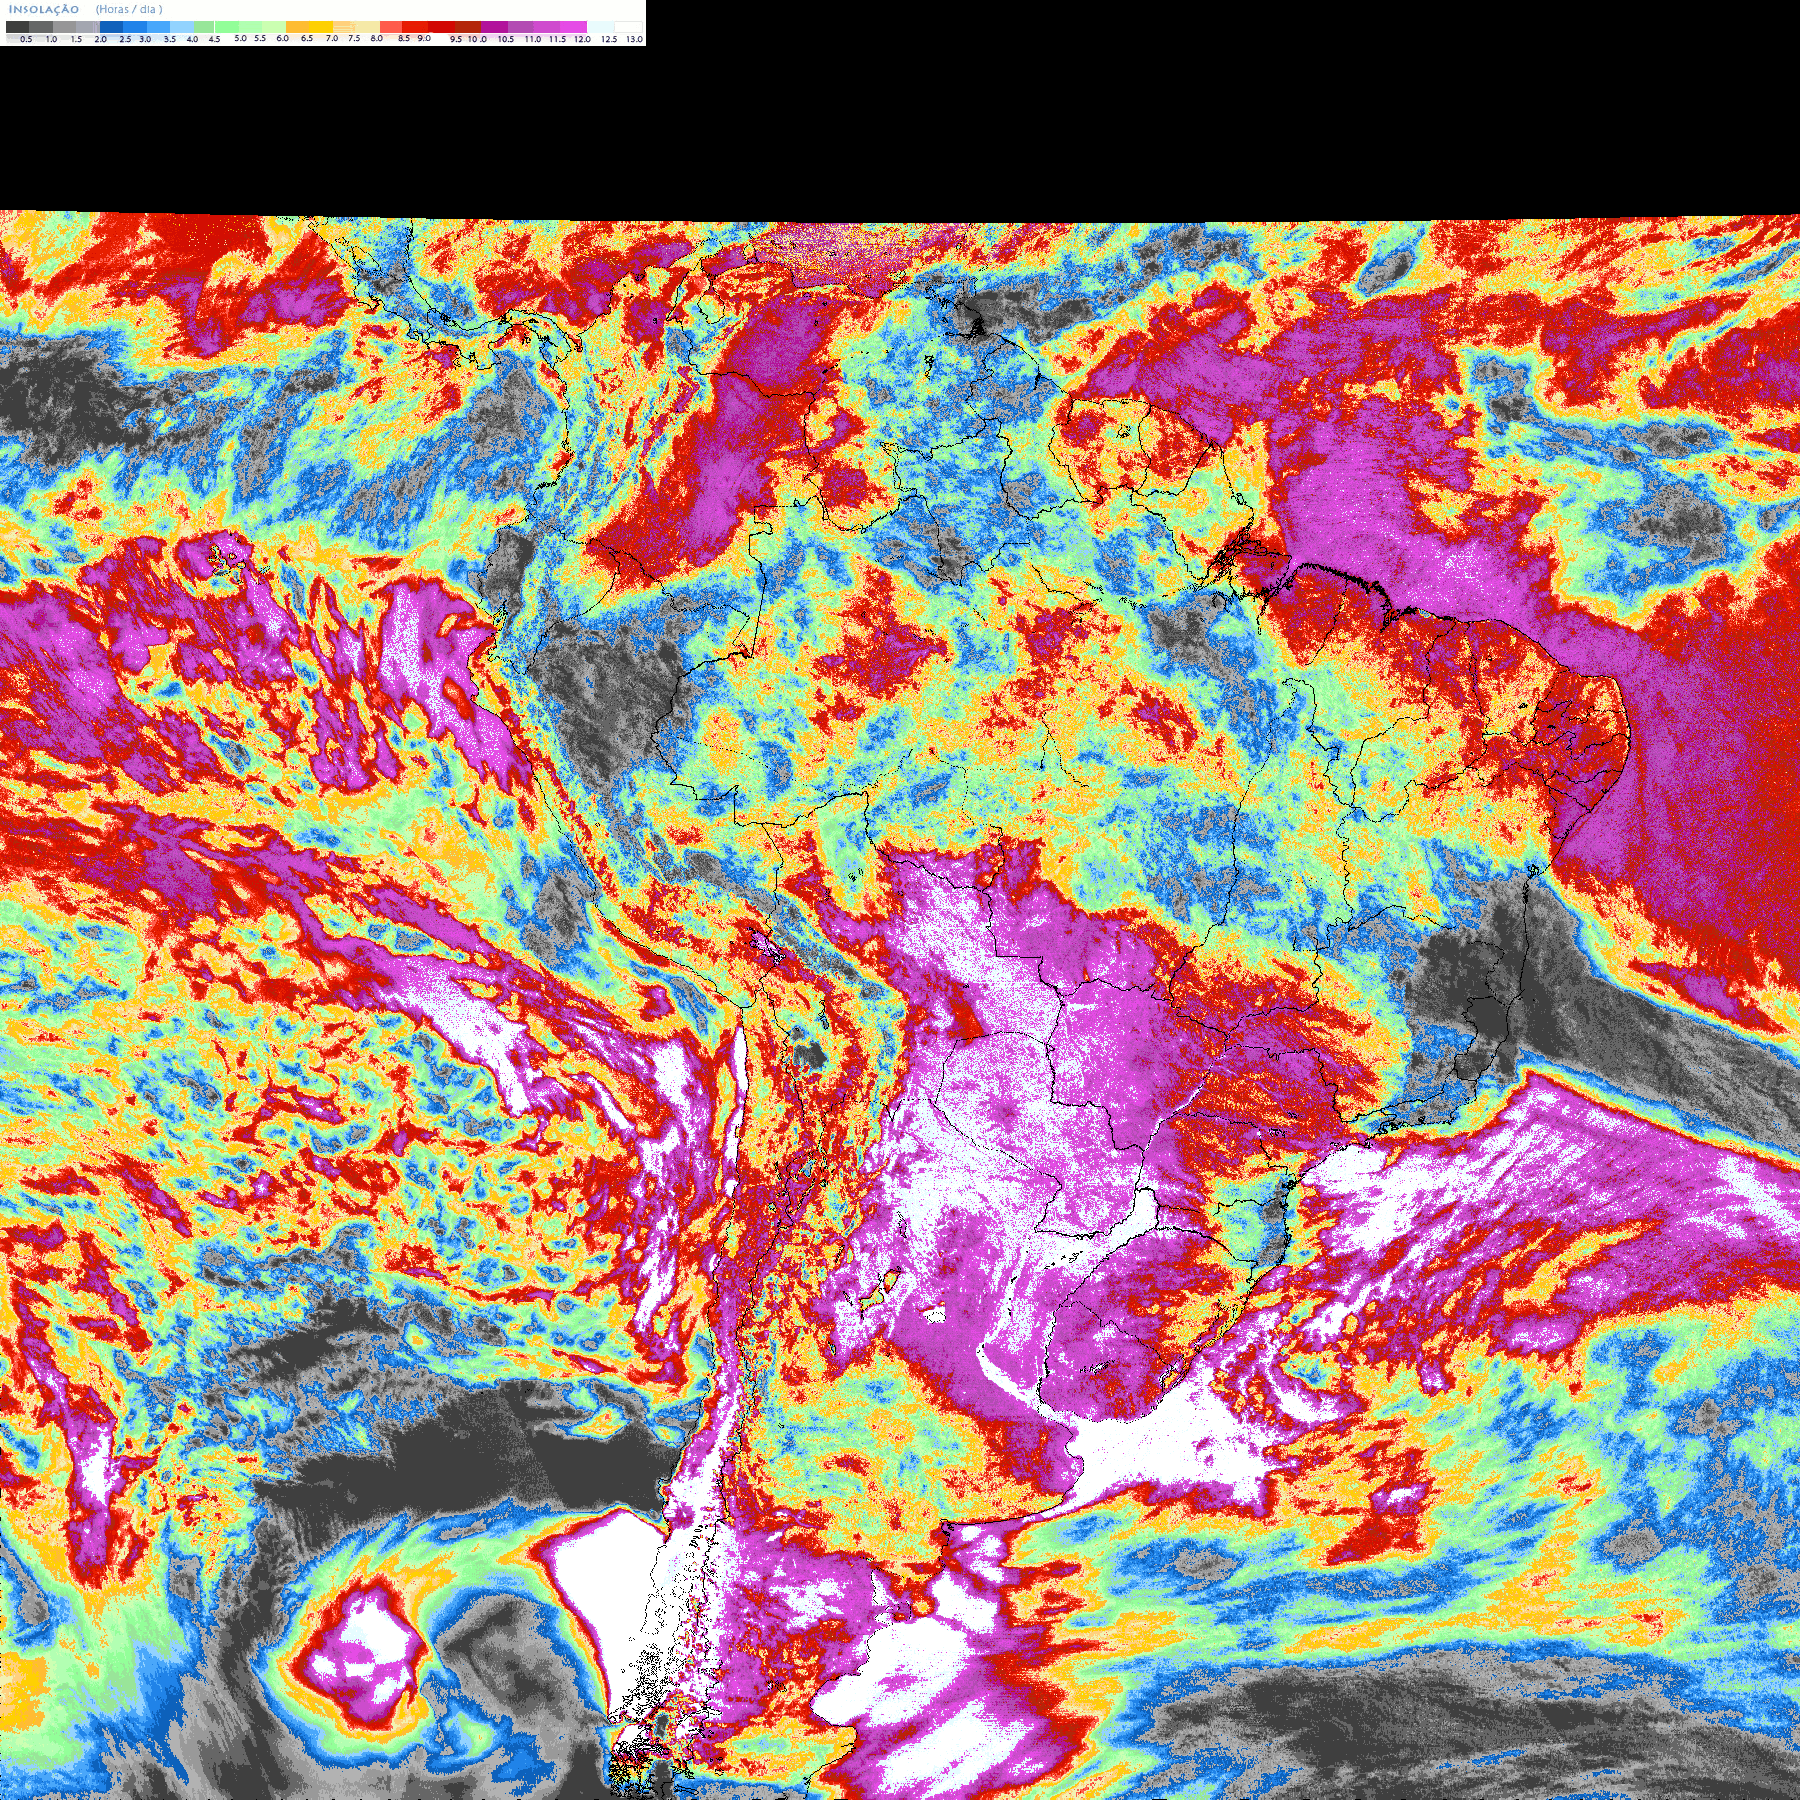The height and width of the screenshot is (1800, 1800).
Task: Pick the darkest gray legend swatch above 0.5
Action: point(17,27)
